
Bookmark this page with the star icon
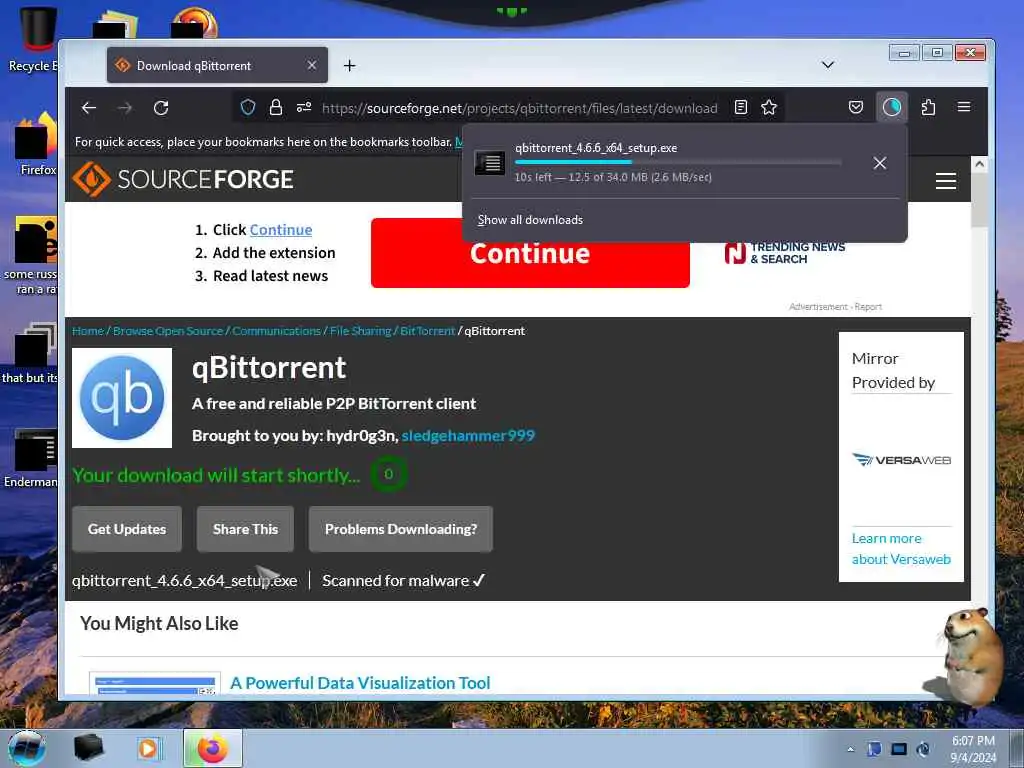(x=769, y=107)
